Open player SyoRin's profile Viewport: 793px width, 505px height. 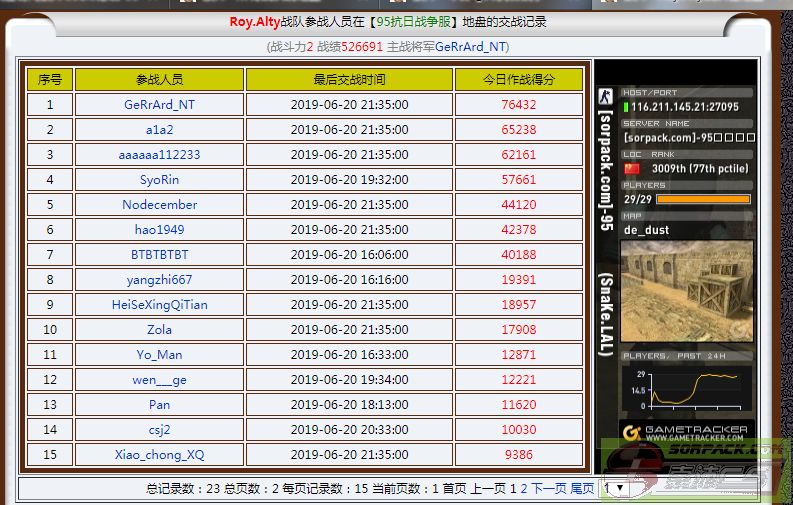(159, 180)
